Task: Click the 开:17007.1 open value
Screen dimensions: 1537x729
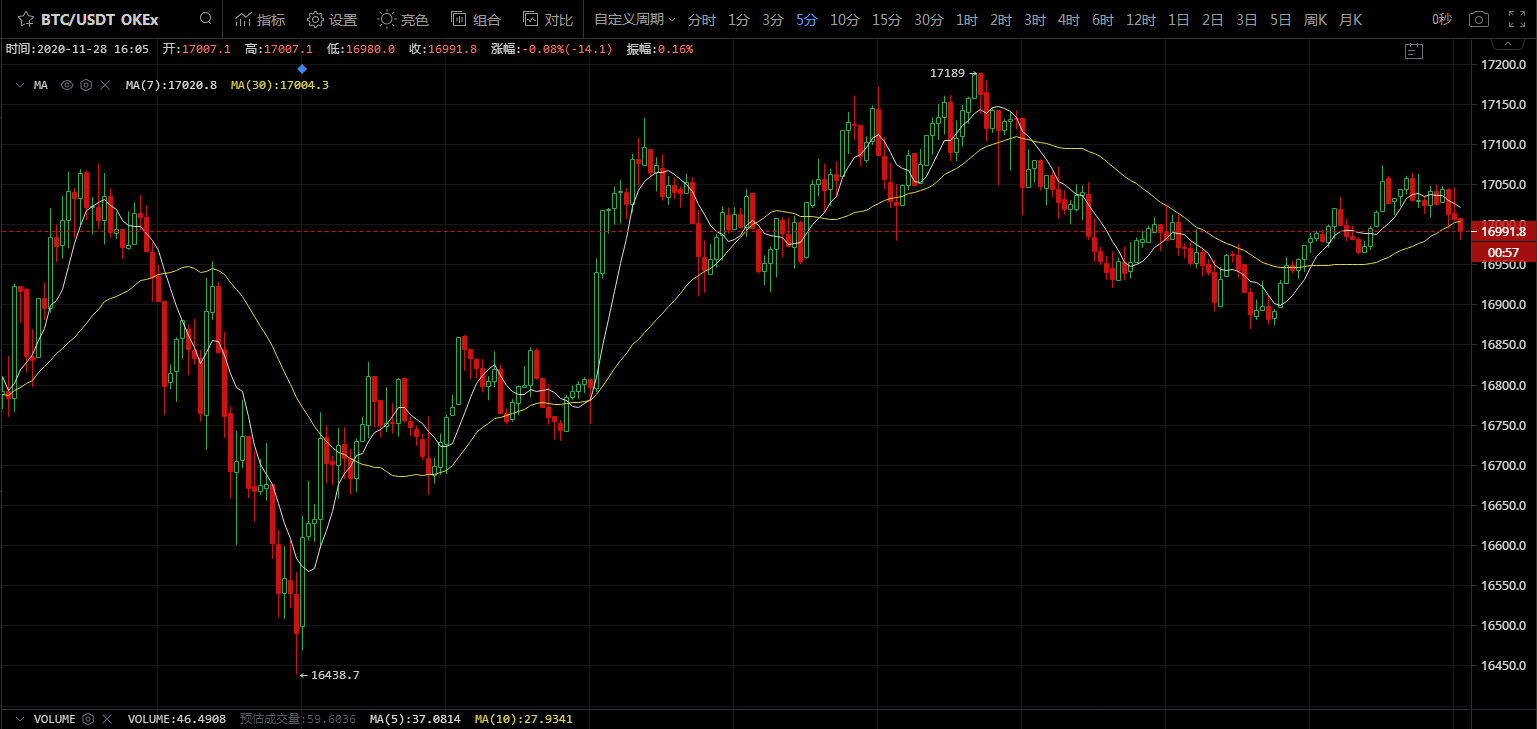Action: 197,48
